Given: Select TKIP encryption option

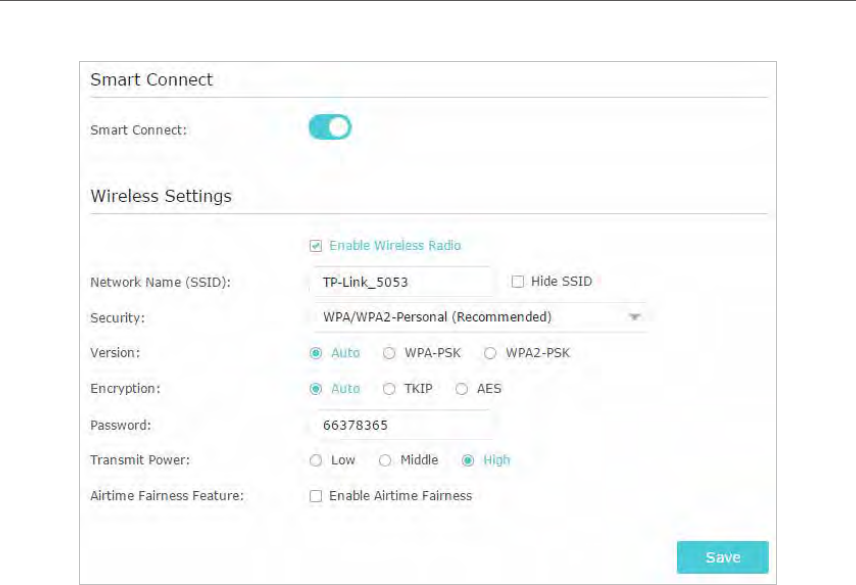Looking at the screenshot, I should pos(389,389).
